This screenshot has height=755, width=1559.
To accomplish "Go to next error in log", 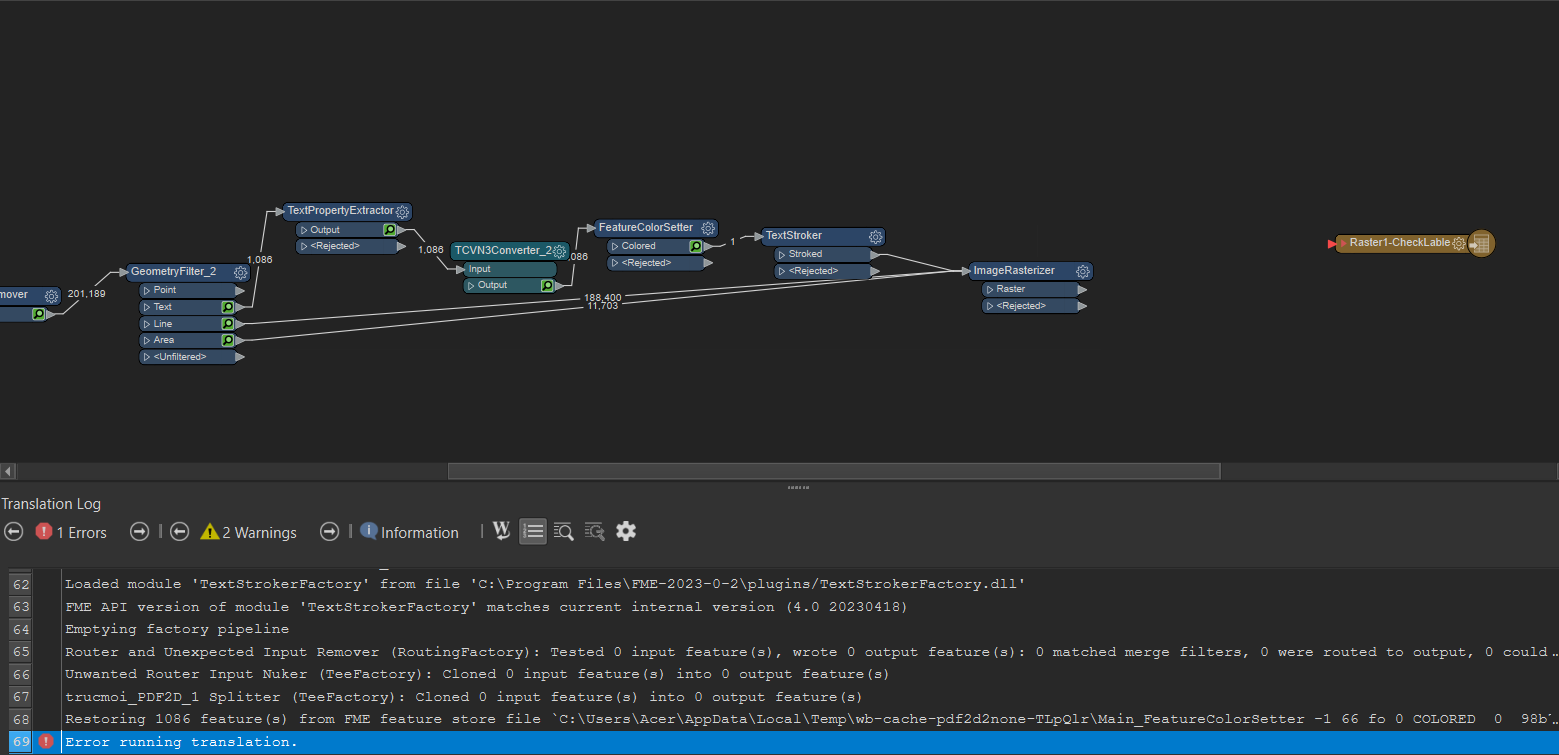I will coord(140,532).
